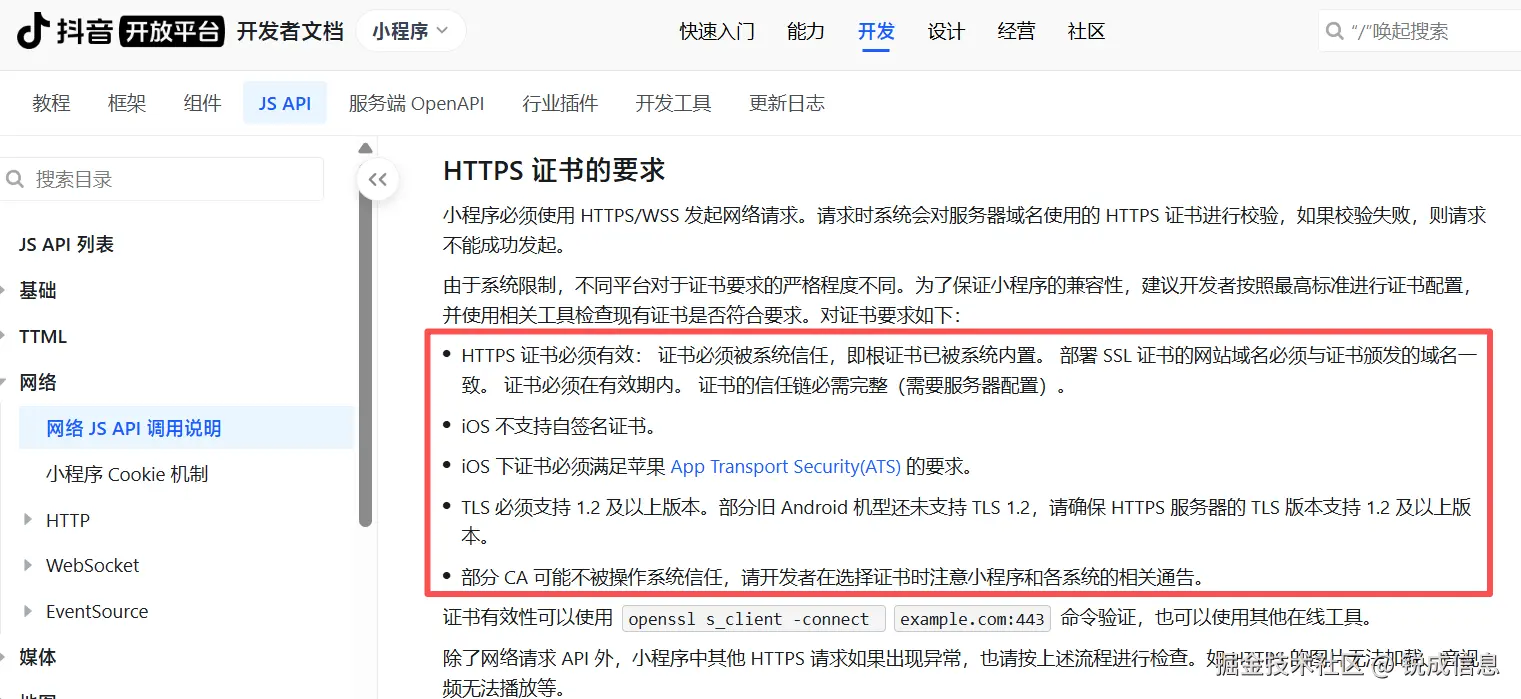1521x699 pixels.
Task: Select the 开发者文档 home icon link
Action: point(290,31)
